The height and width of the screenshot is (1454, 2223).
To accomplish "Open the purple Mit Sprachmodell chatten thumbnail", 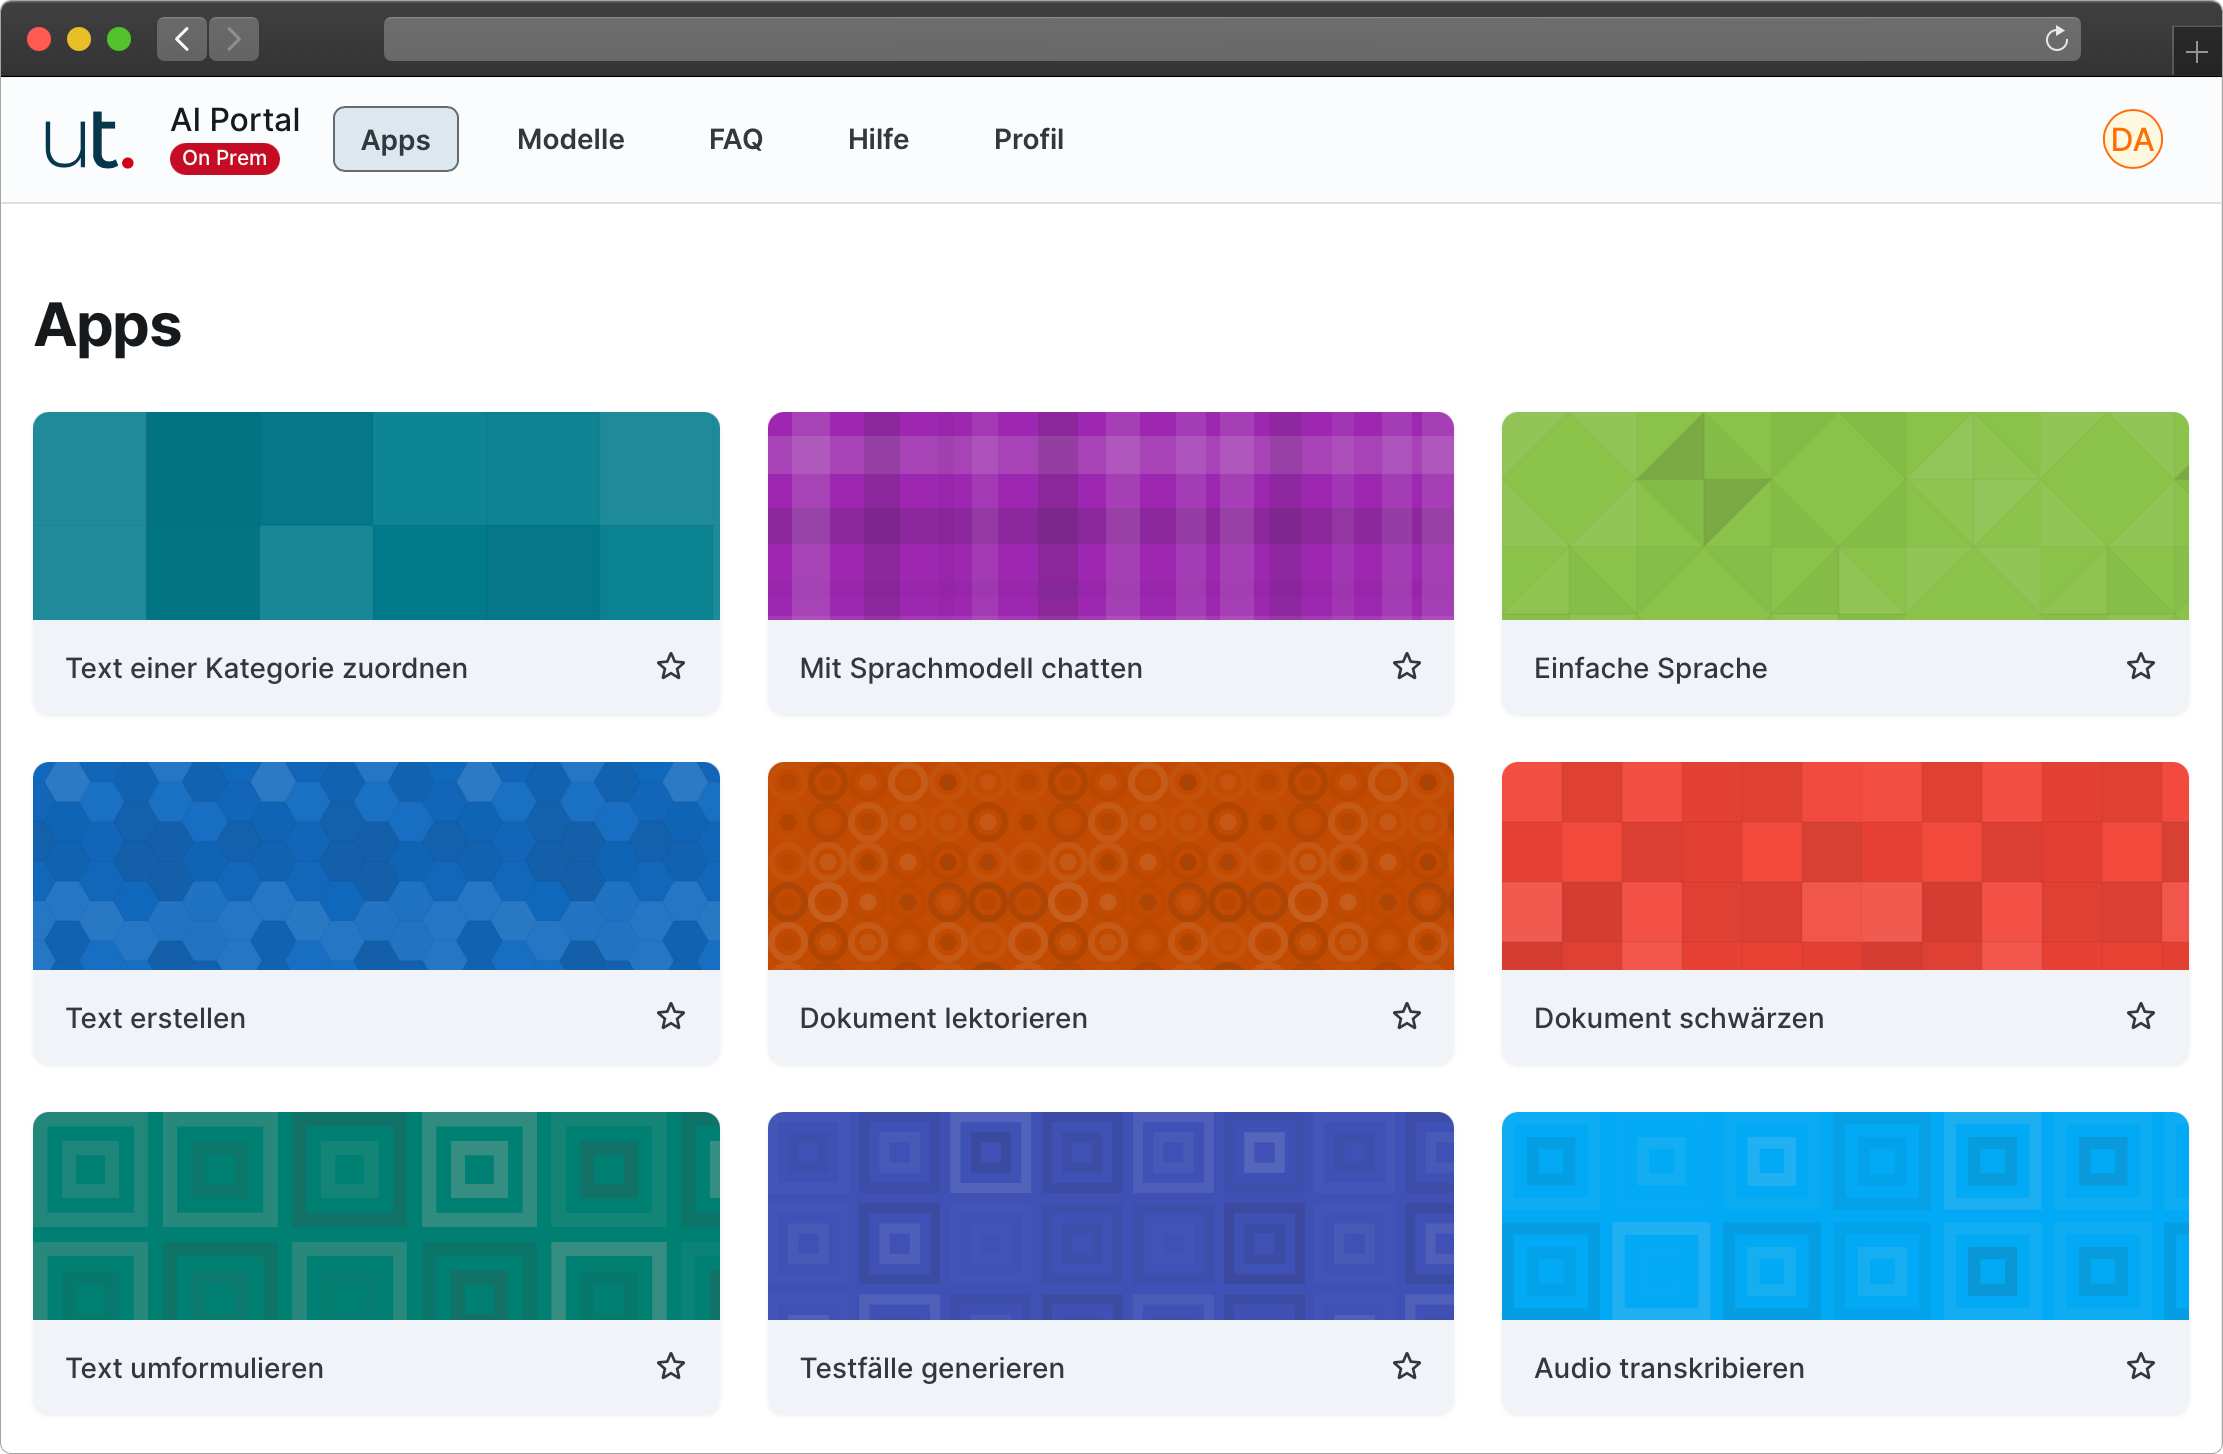I will (1110, 516).
